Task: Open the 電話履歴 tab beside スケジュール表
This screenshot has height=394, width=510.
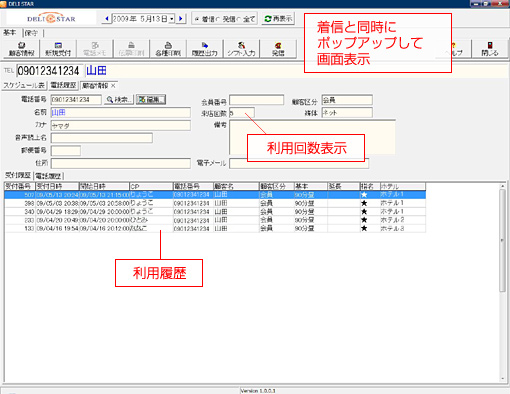Action: pos(63,86)
